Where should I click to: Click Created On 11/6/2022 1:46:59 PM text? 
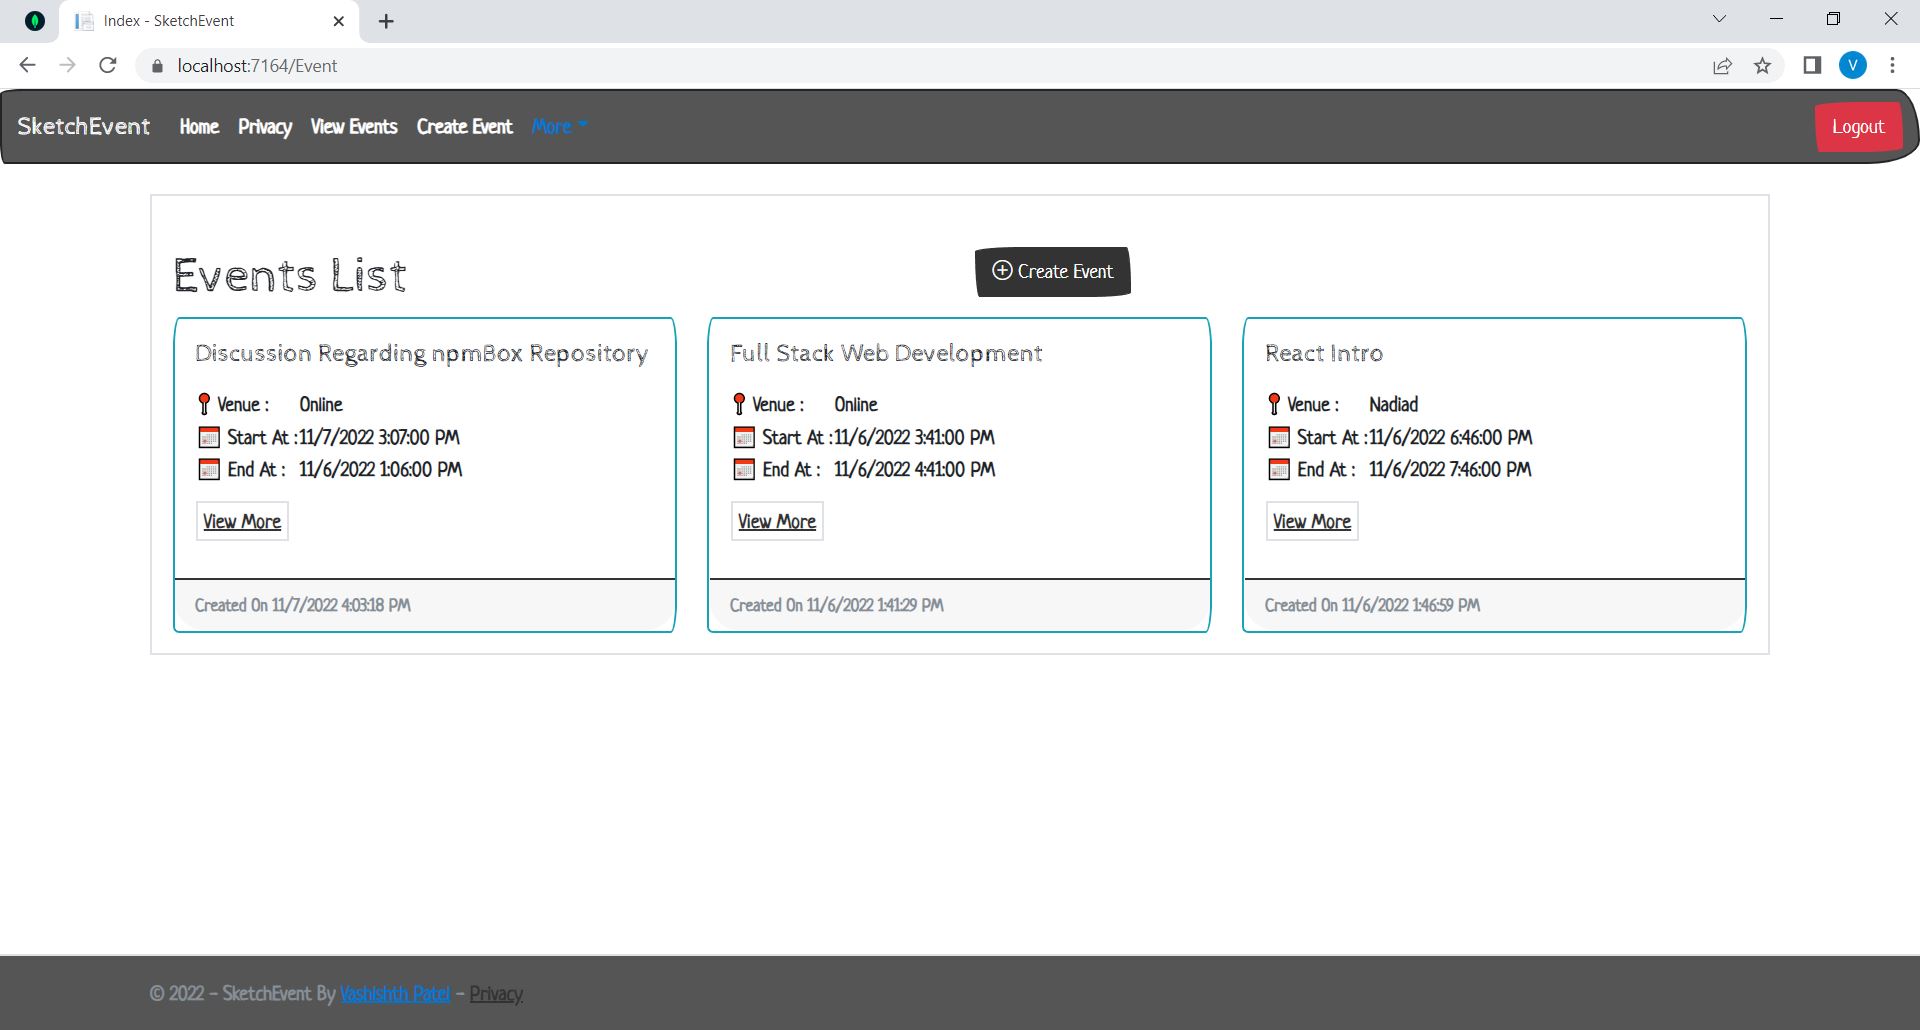1372,605
